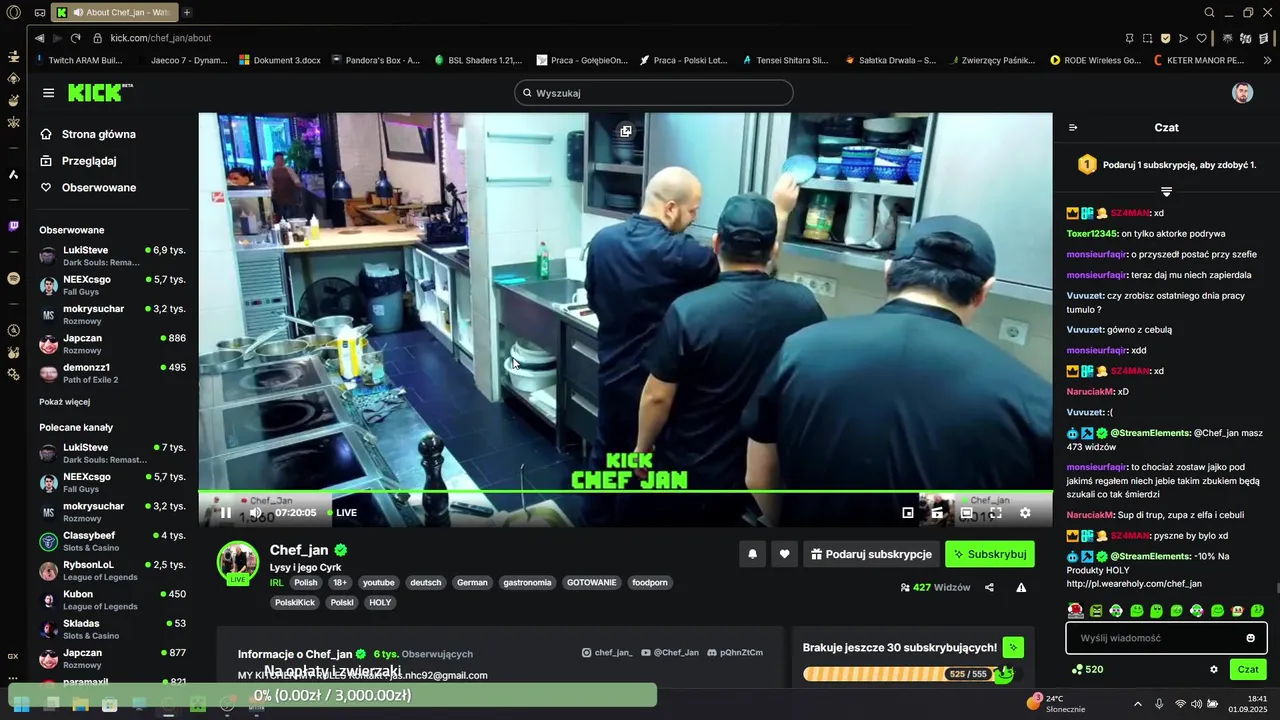The image size is (1280, 720).
Task: Open chef_jan_ Instagram link
Action: click(607, 652)
